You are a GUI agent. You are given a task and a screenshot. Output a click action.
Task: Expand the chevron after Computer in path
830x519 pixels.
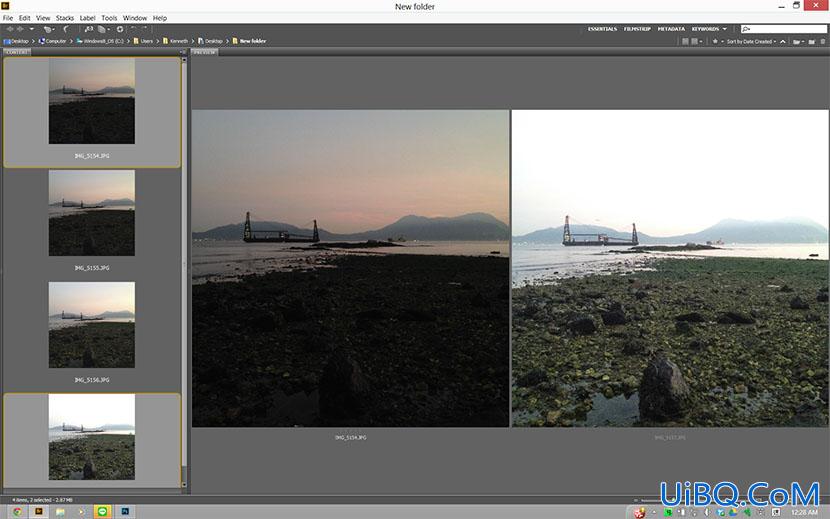point(71,41)
